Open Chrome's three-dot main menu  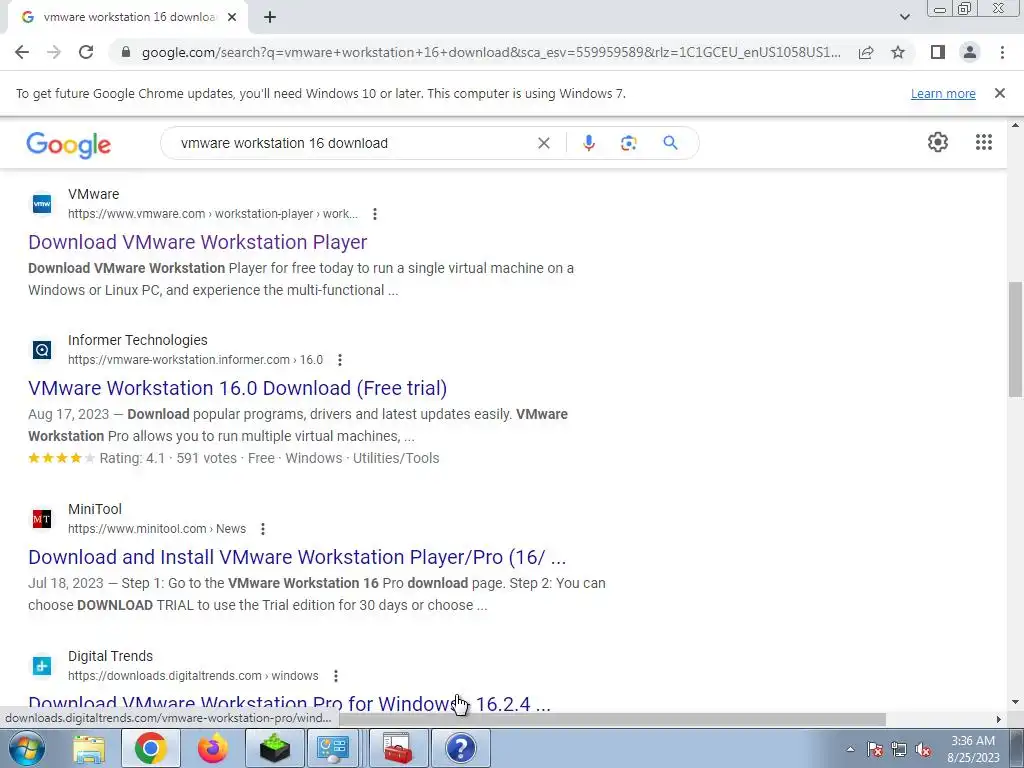(1002, 52)
